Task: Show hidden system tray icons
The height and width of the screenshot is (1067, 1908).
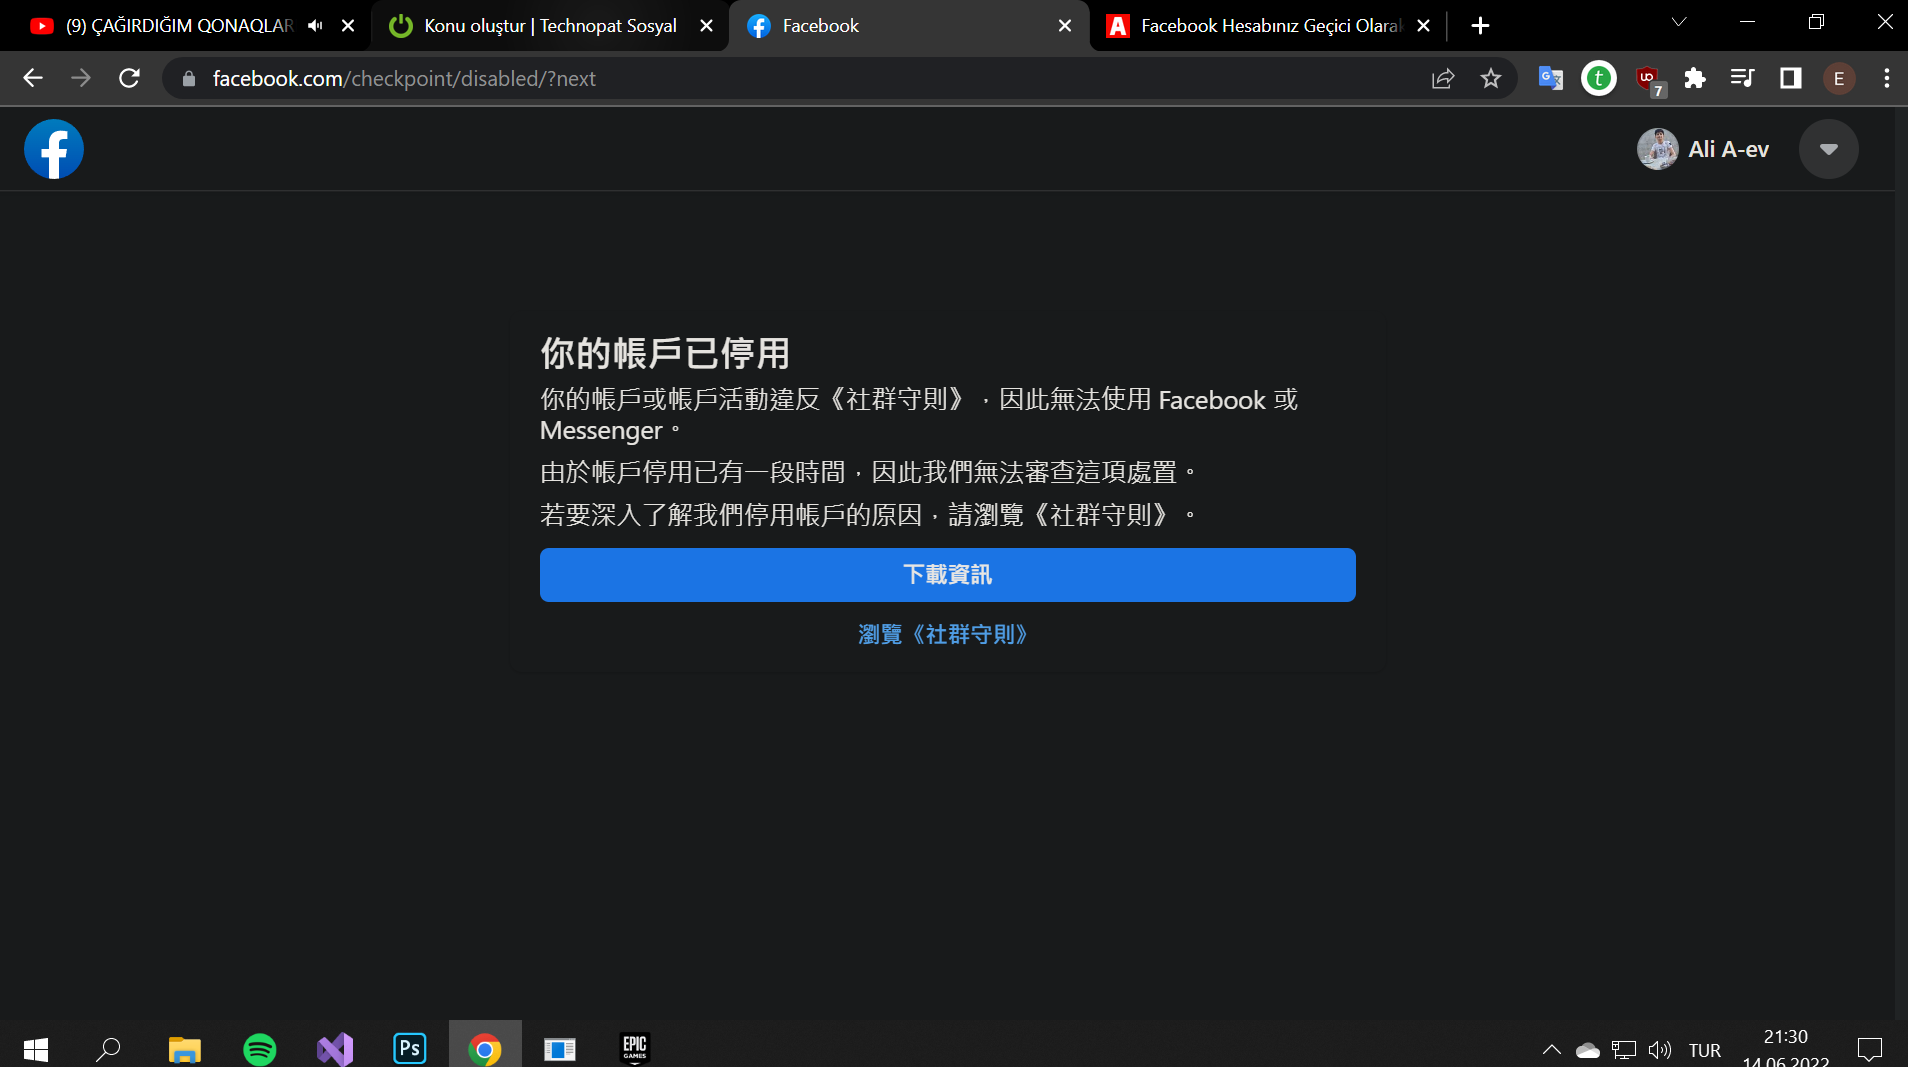Action: tap(1551, 1049)
